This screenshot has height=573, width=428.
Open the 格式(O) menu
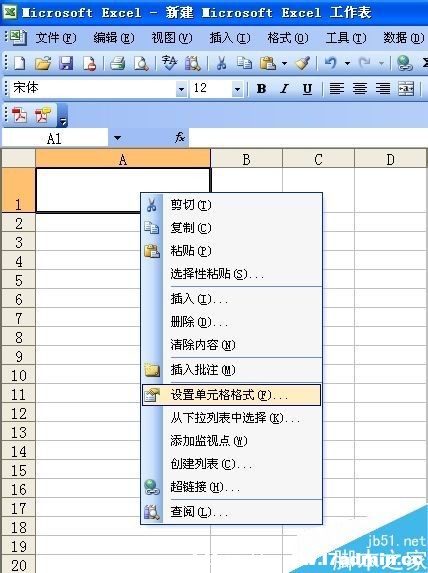click(287, 38)
